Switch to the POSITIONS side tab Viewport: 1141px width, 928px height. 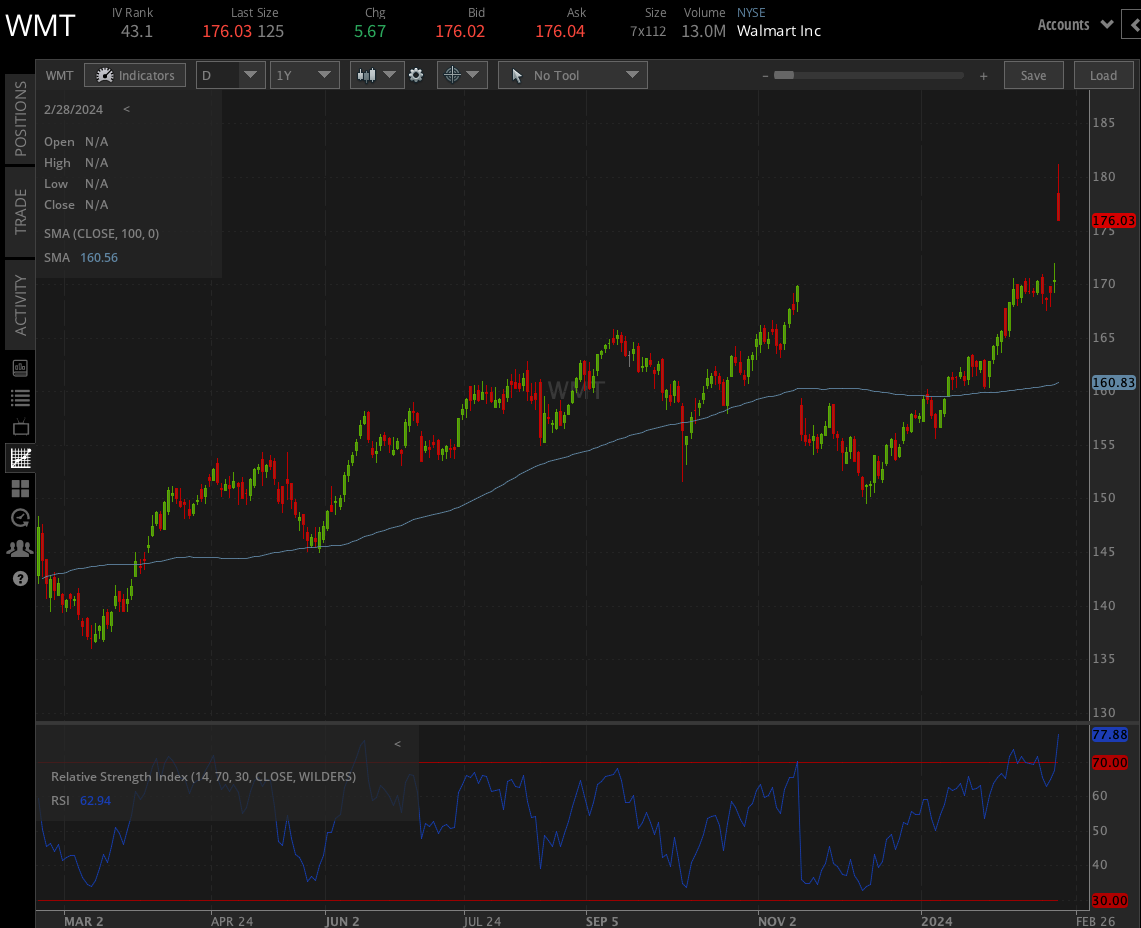20,119
